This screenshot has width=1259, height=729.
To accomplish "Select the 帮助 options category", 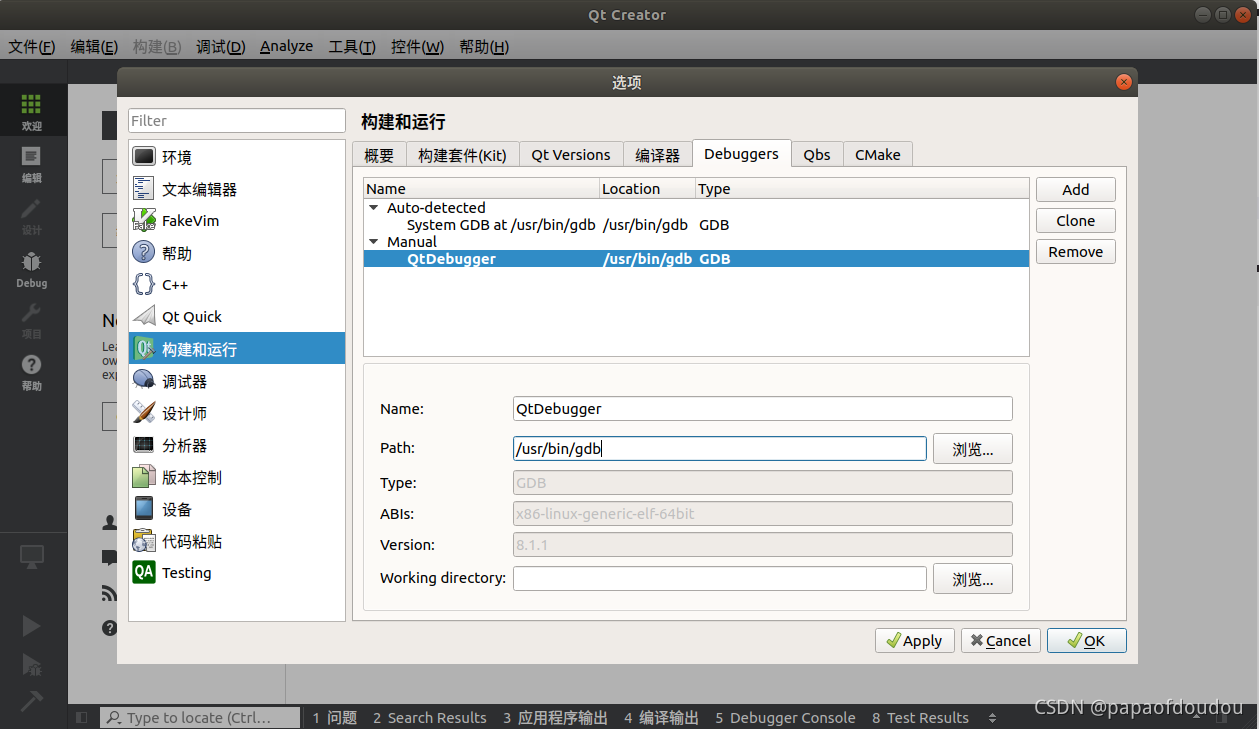I will click(x=237, y=252).
